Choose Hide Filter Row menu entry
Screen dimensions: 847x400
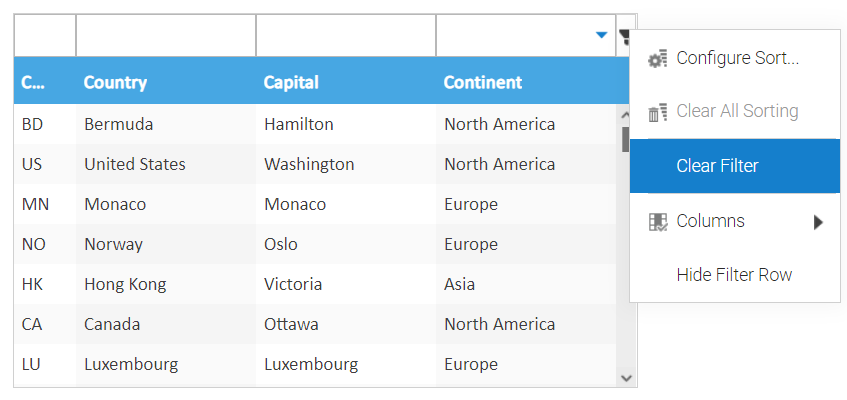734,275
